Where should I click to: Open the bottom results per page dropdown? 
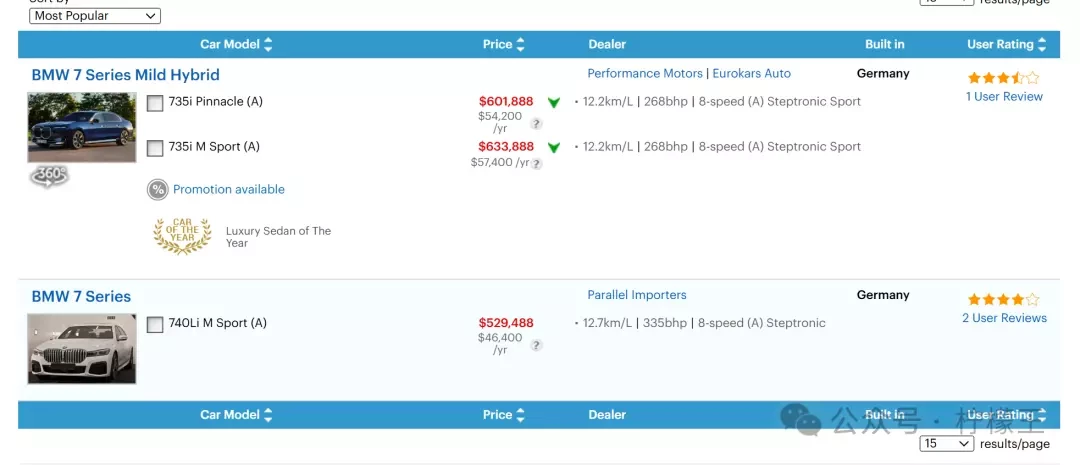(947, 443)
